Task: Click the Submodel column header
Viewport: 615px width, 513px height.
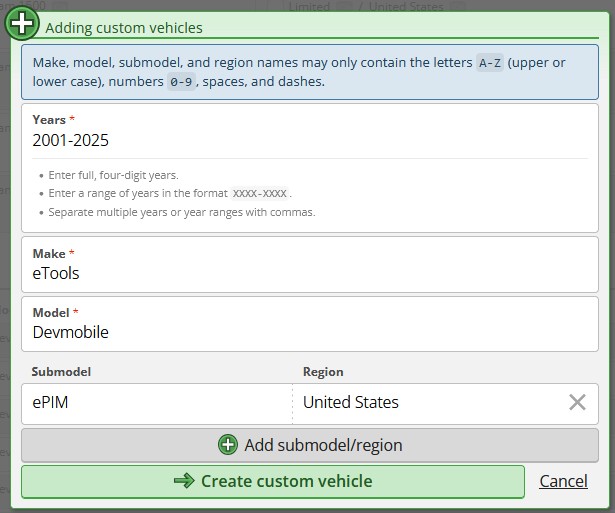Action: point(61,372)
